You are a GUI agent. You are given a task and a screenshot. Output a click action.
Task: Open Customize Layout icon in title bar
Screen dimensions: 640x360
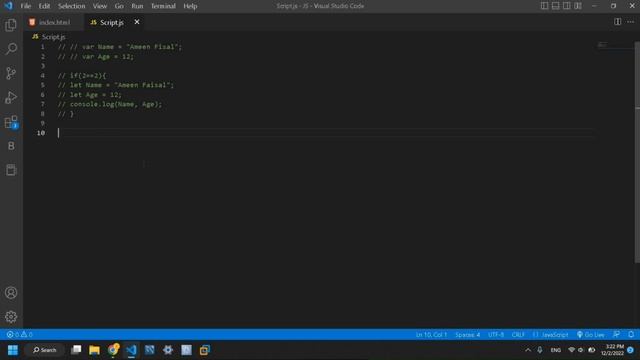(x=578, y=6)
